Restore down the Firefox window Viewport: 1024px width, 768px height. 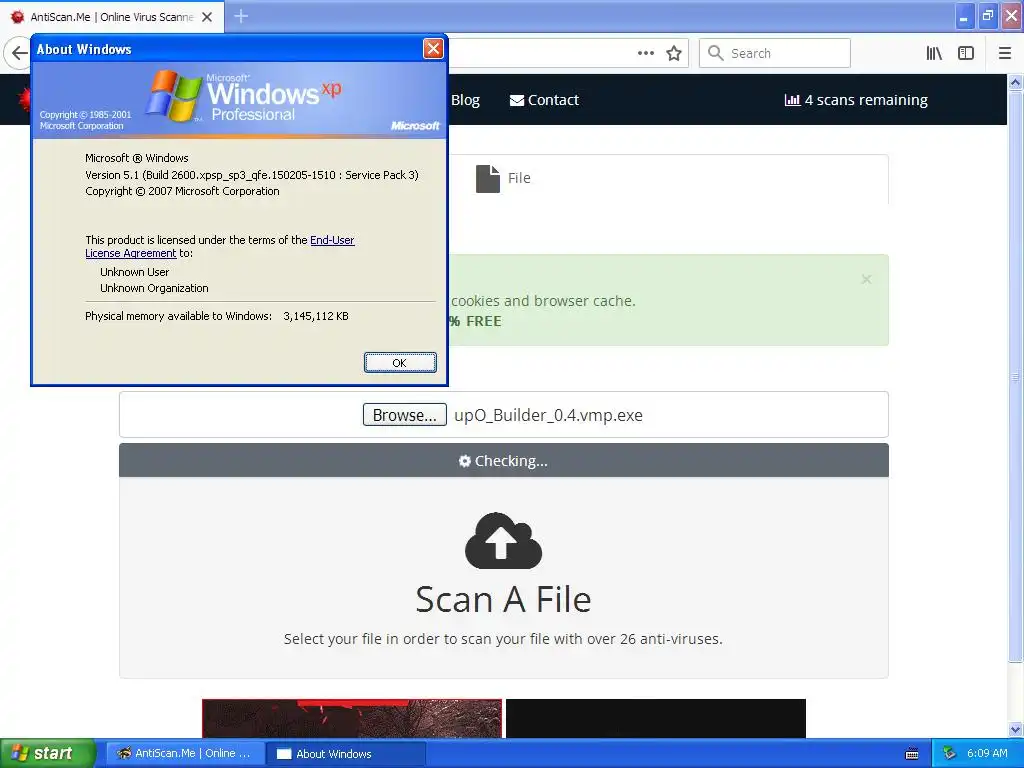point(988,16)
